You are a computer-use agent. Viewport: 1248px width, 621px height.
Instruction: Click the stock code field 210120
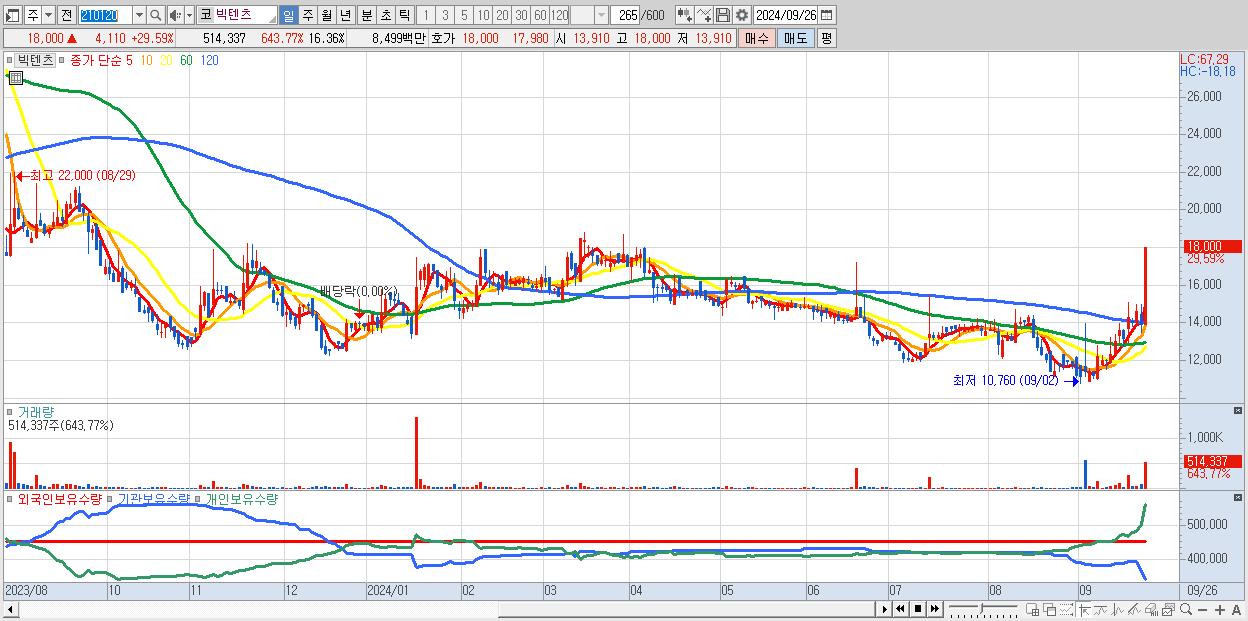pyautogui.click(x=105, y=15)
